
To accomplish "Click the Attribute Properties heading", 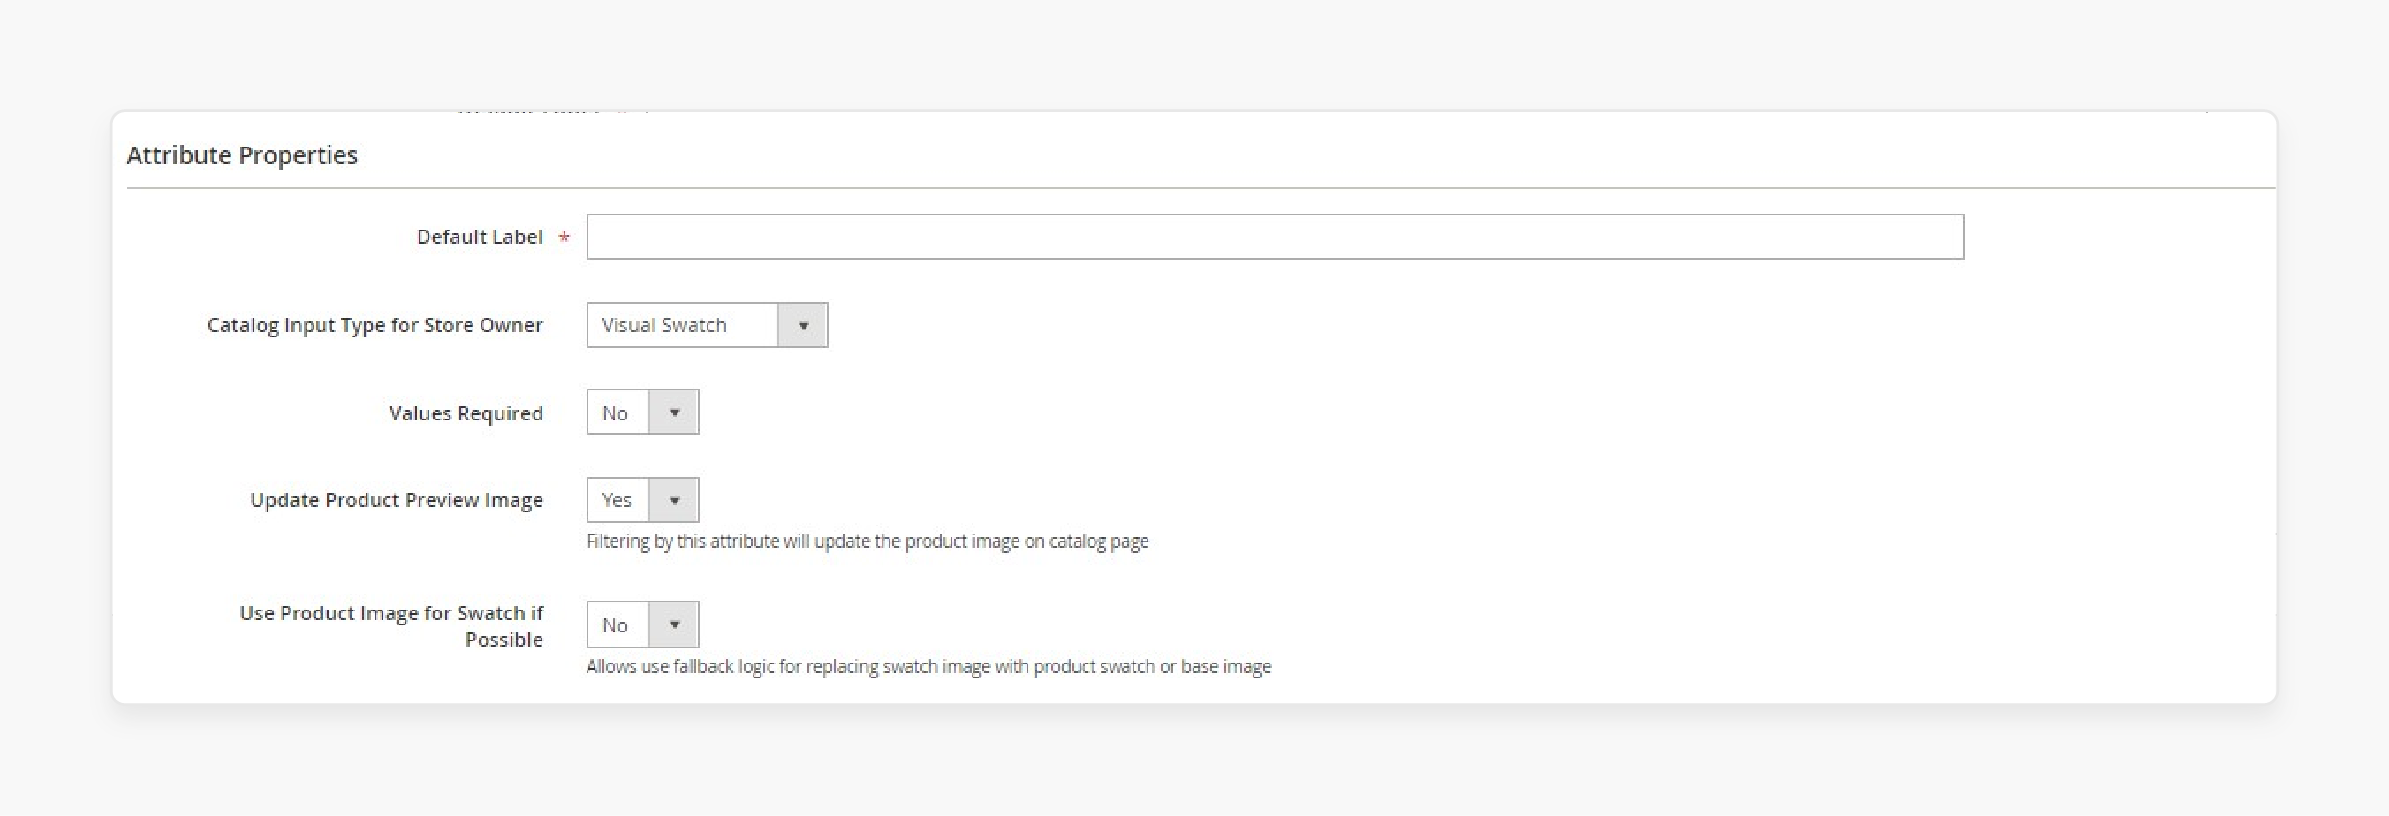I will pyautogui.click(x=242, y=155).
